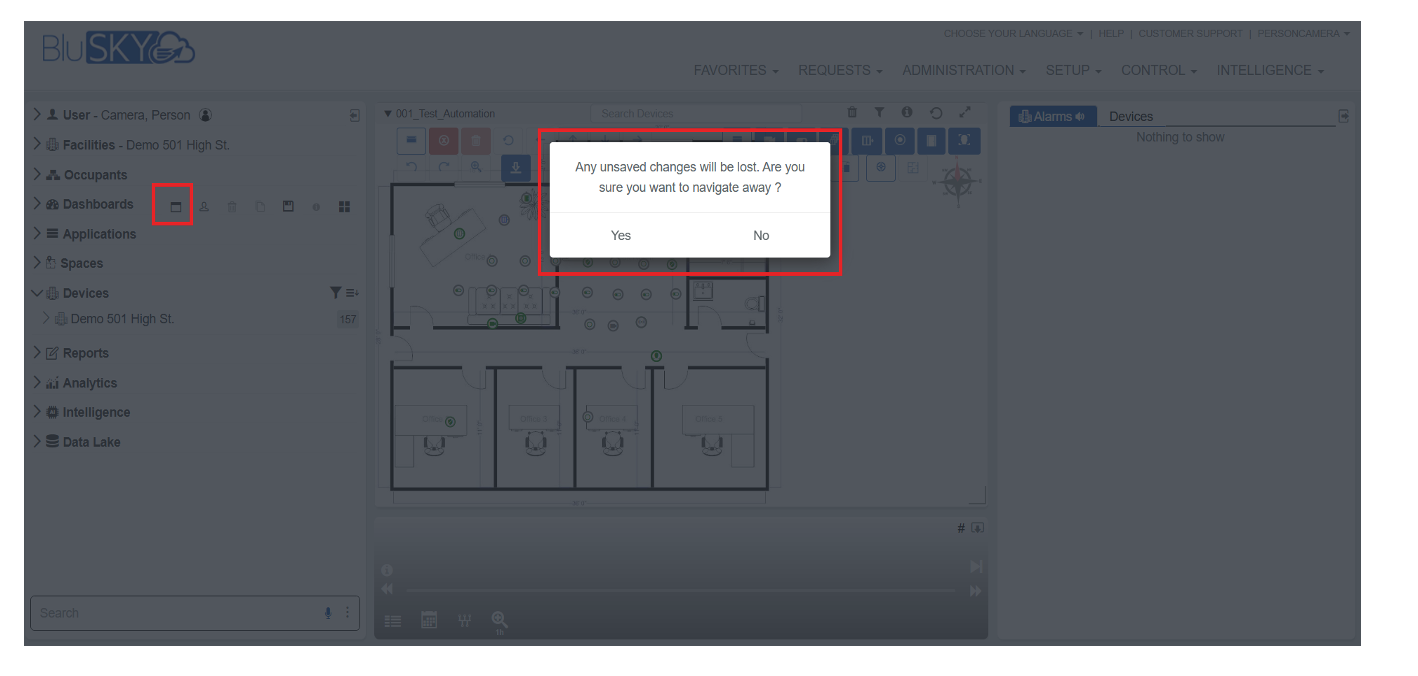This screenshot has height=676, width=1418.
Task: Click the calendar icon in timeline panel
Action: coord(429,620)
